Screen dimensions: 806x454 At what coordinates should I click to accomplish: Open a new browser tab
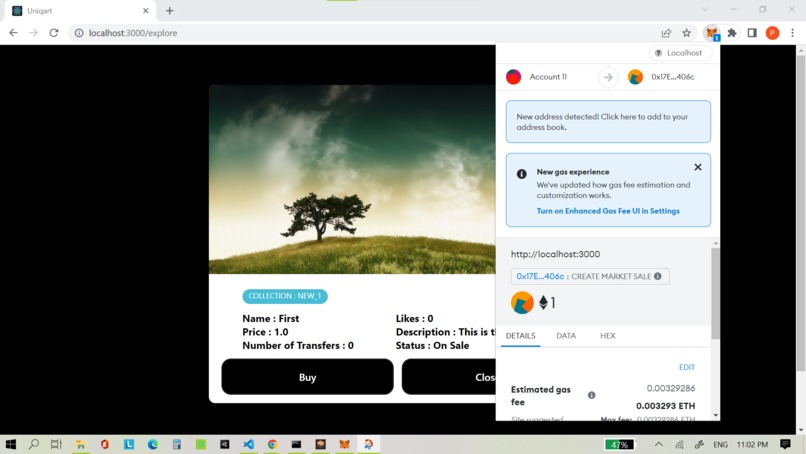tap(170, 10)
